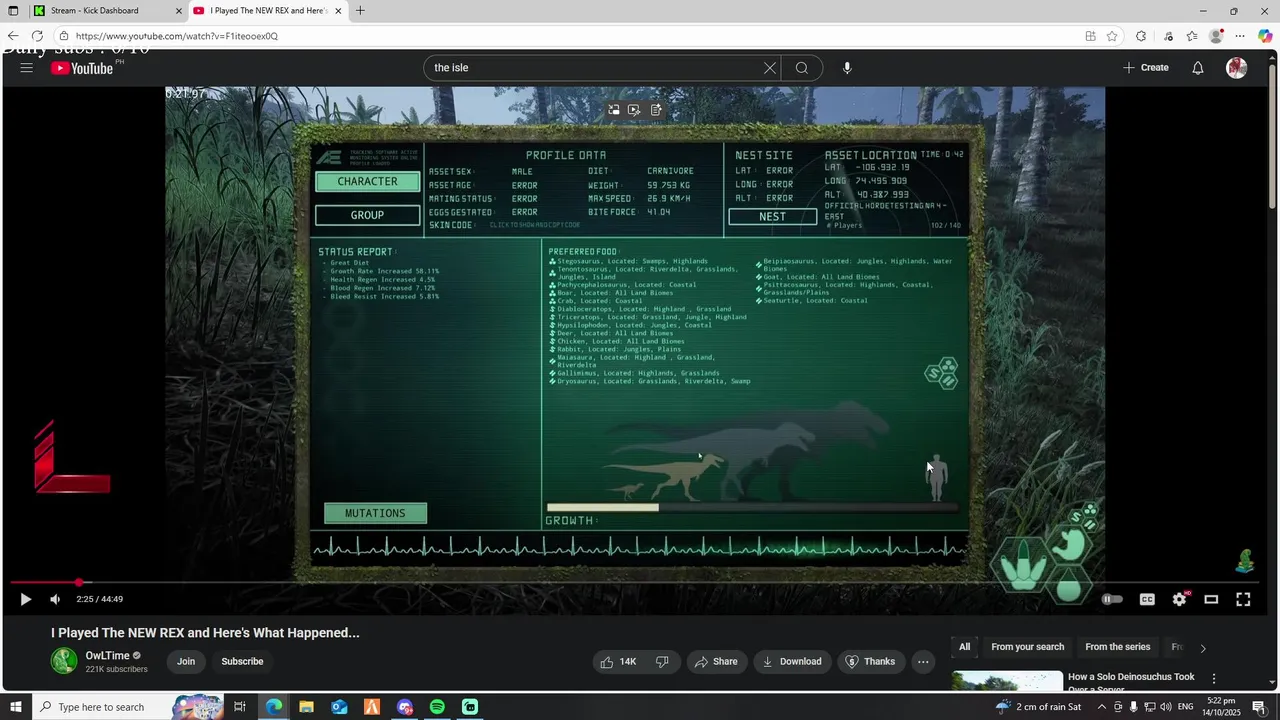This screenshot has width=1280, height=720.
Task: Search with voice microphone icon
Action: 847,68
